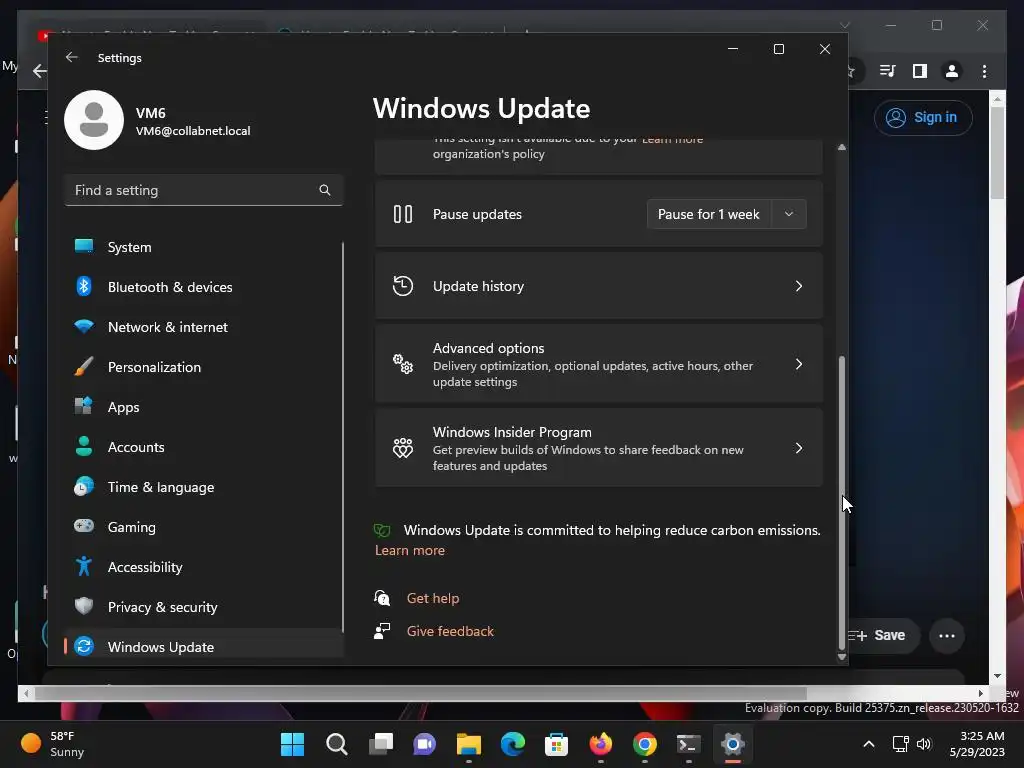Open System settings category
Screen dimensions: 1024x768
pyautogui.click(x=204, y=247)
